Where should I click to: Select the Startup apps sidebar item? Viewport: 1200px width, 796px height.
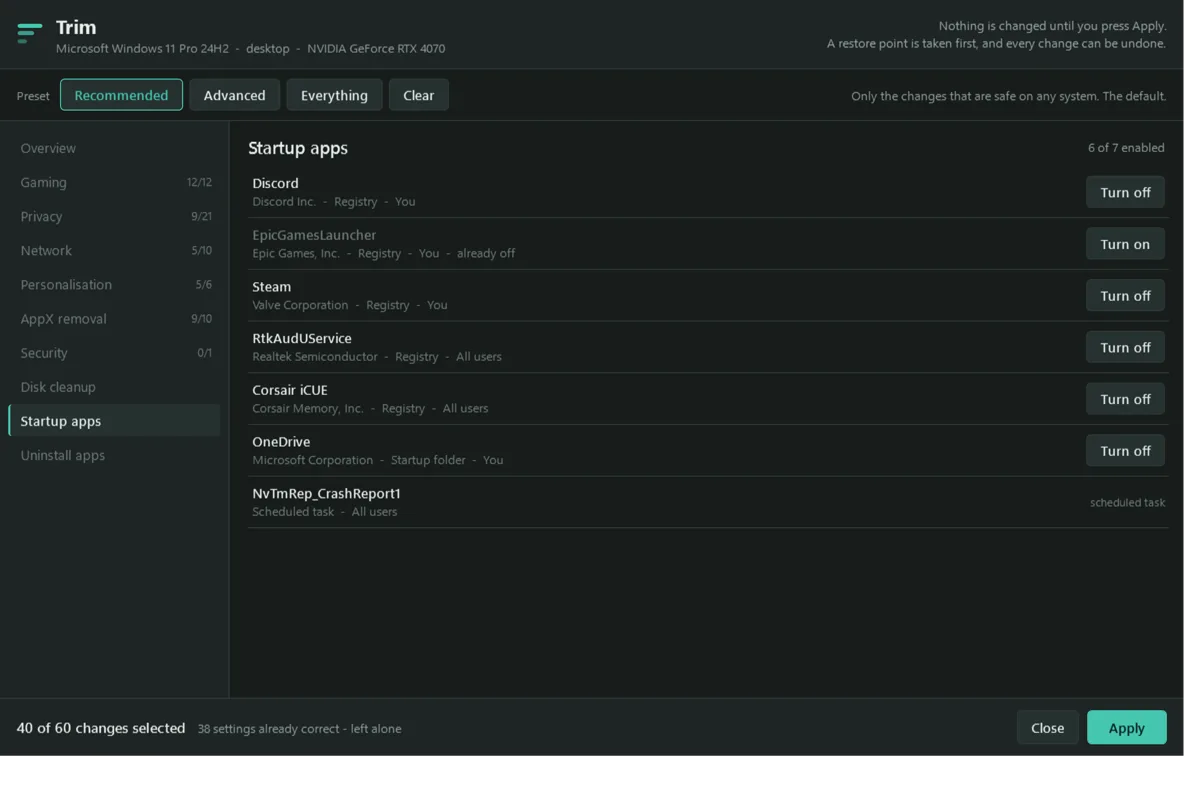(x=114, y=420)
